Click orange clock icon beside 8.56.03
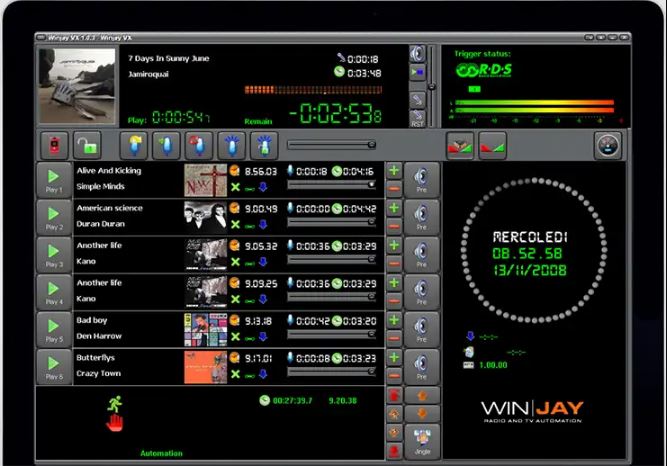 coord(234,171)
